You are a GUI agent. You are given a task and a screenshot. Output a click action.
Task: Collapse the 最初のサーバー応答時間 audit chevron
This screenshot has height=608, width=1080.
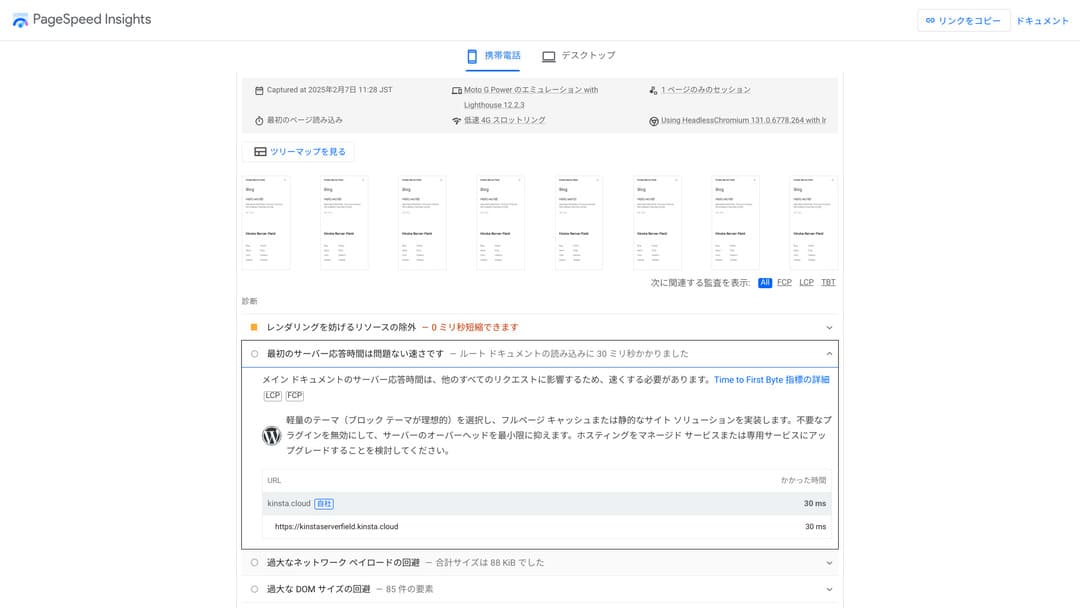tap(829, 353)
